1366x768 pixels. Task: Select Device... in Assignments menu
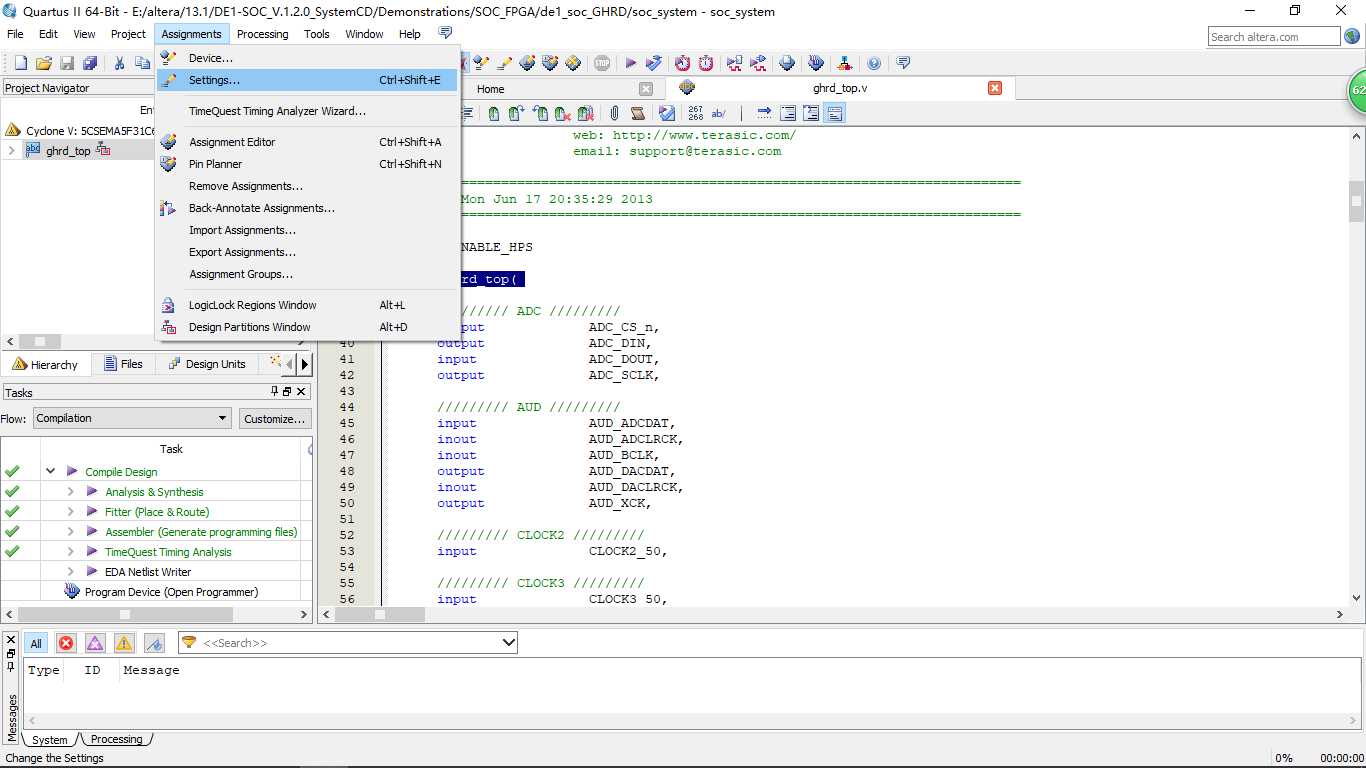[307, 58]
